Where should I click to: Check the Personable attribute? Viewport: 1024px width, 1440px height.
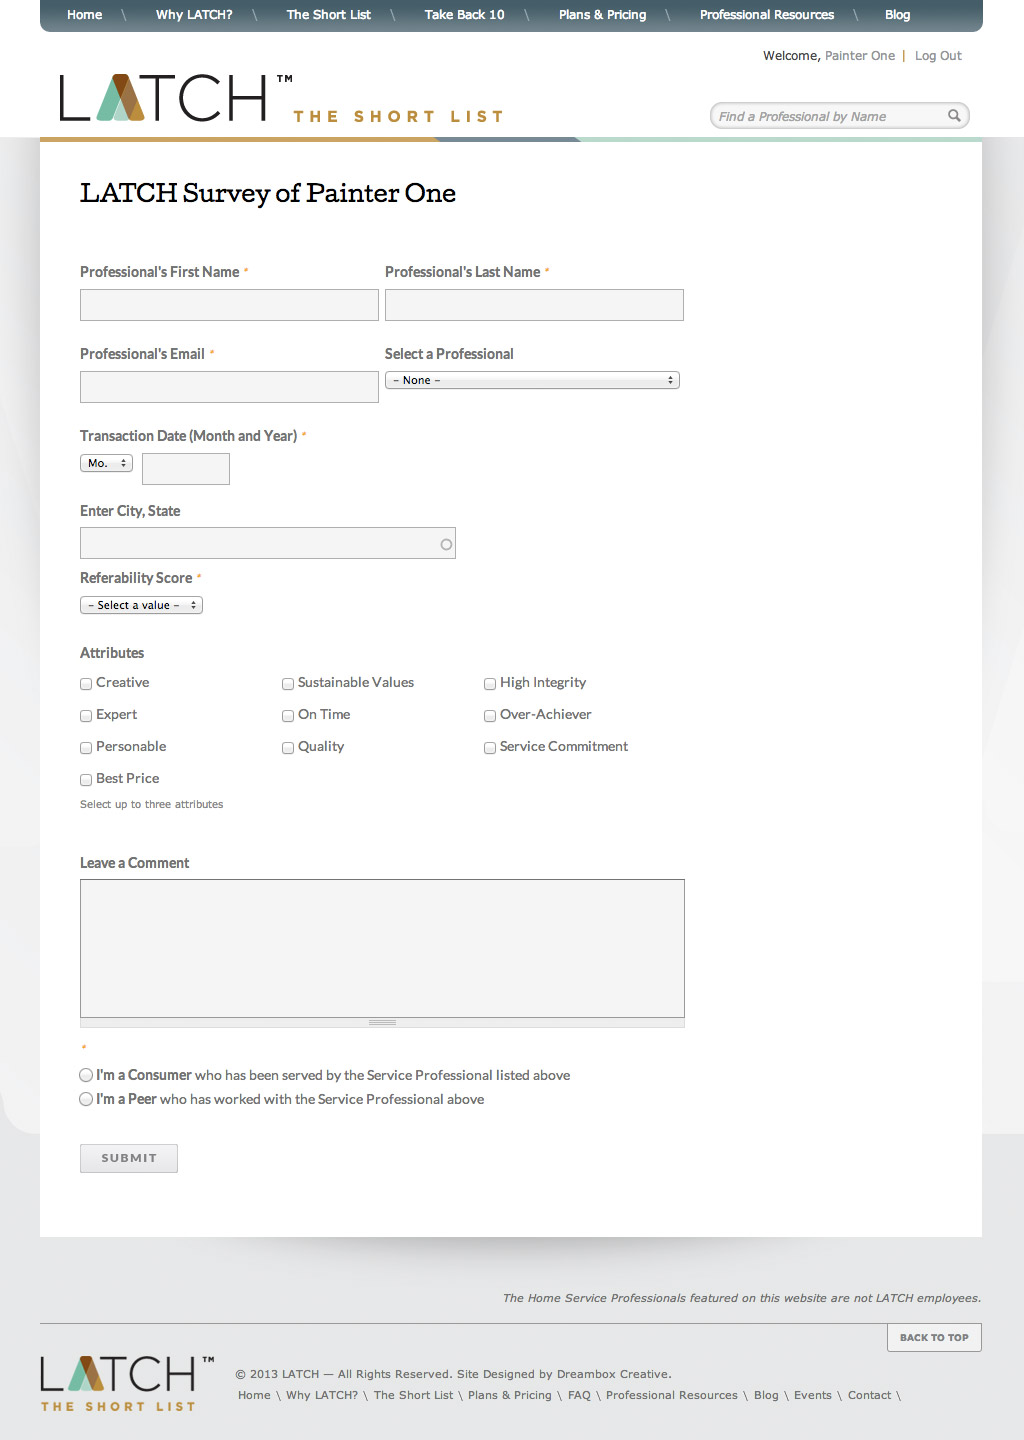[86, 748]
